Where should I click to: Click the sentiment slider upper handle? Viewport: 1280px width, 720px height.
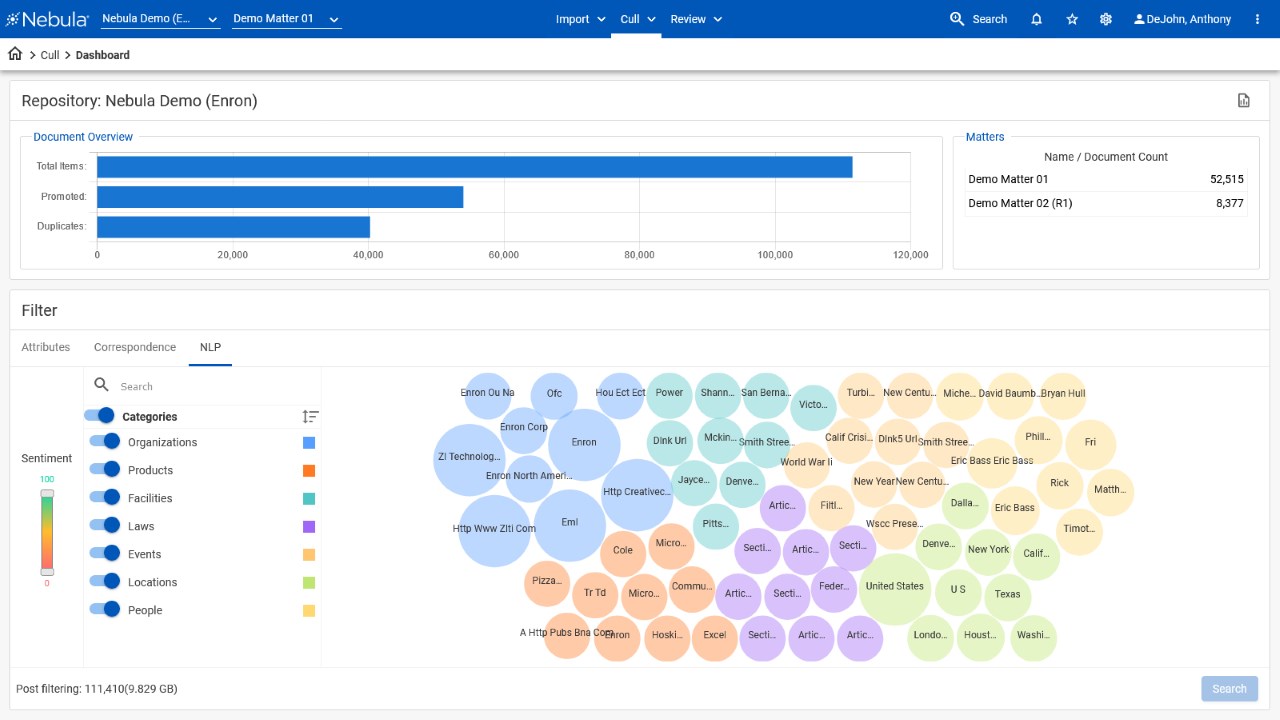(47, 492)
